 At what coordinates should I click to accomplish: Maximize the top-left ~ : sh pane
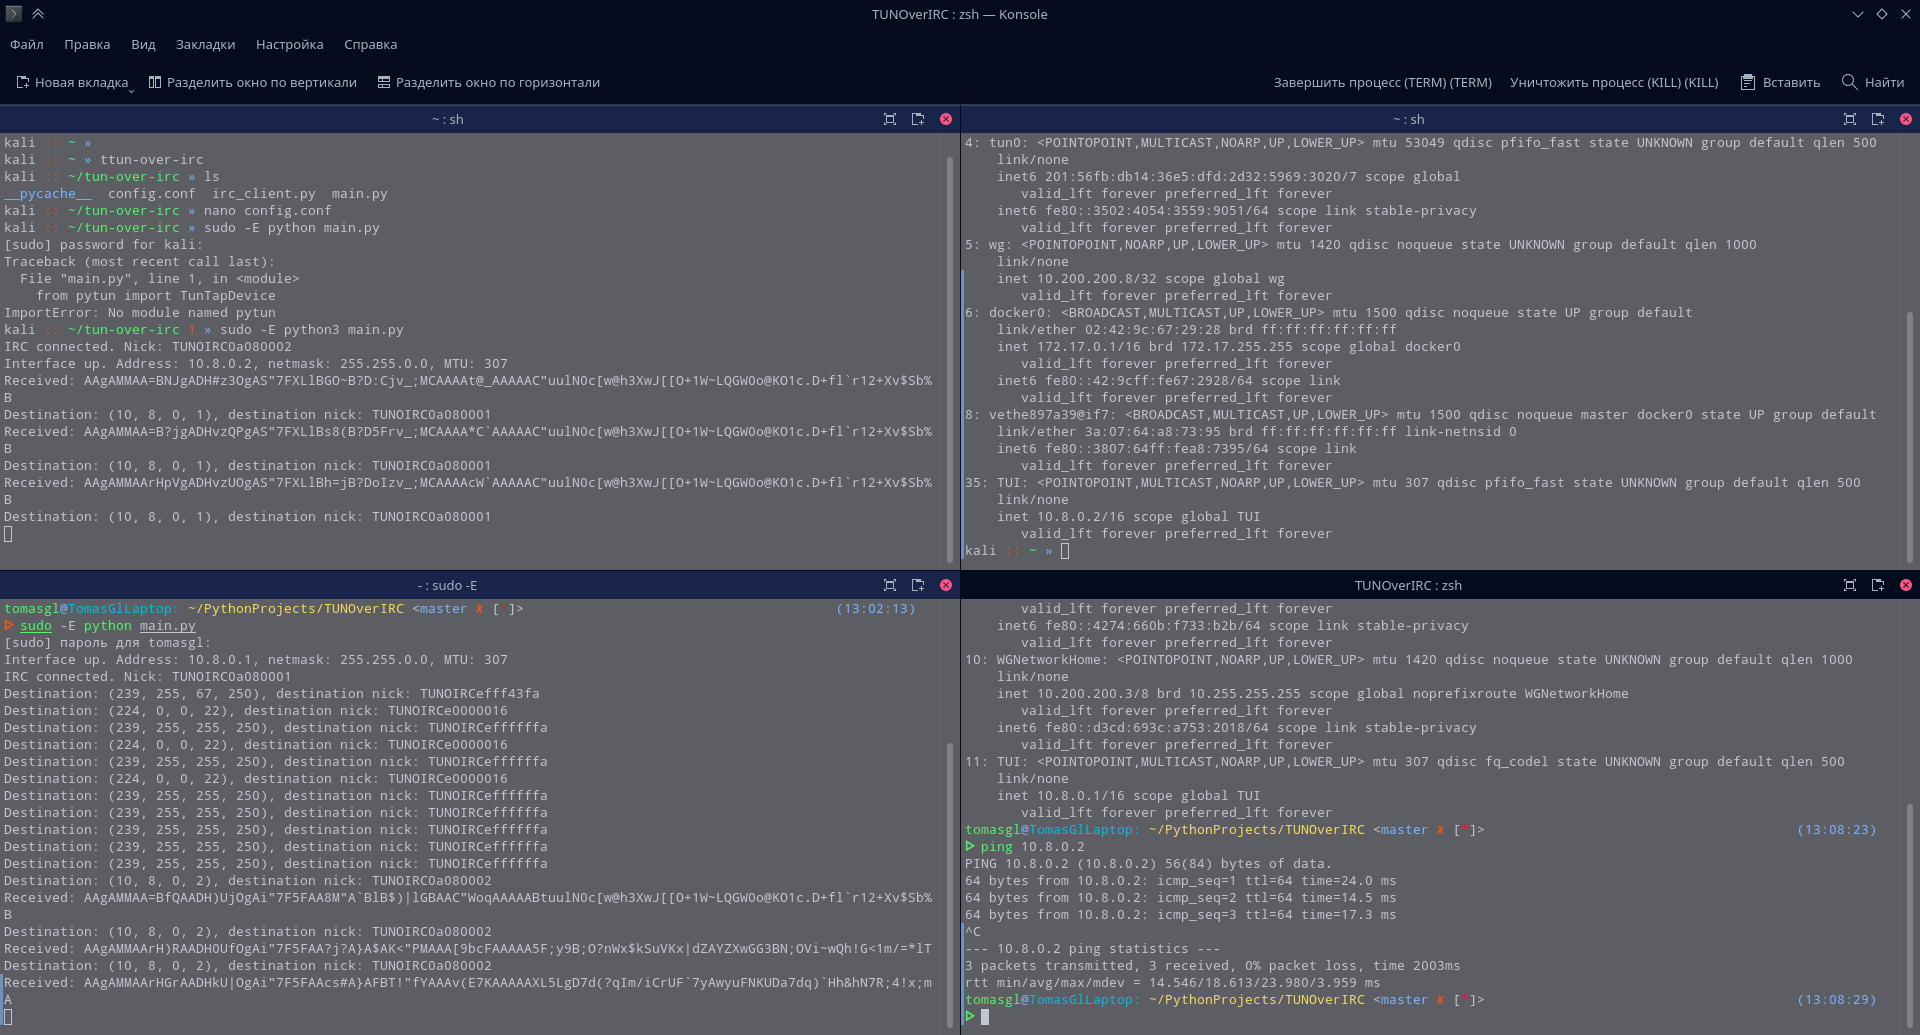(x=890, y=119)
